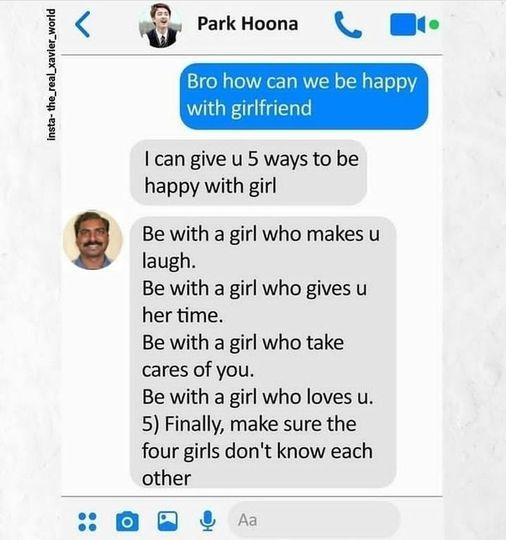Select the 'I can give u 5 ways' bubble
This screenshot has height=540, width=506.
[248, 173]
